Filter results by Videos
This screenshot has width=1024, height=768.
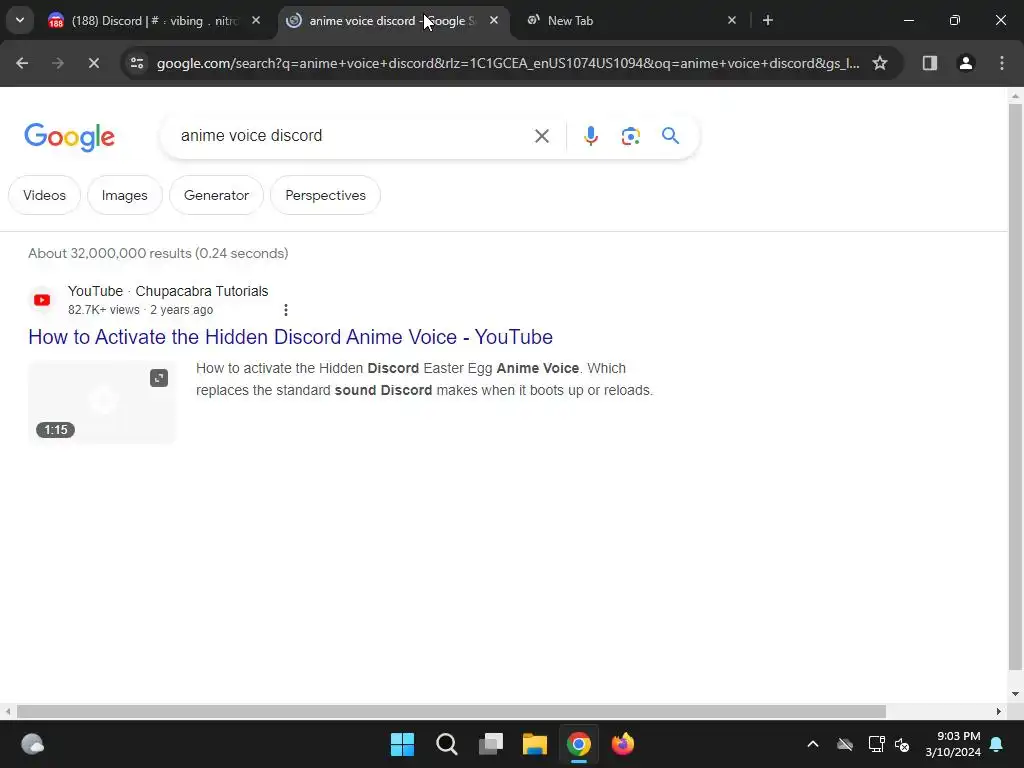[44, 195]
